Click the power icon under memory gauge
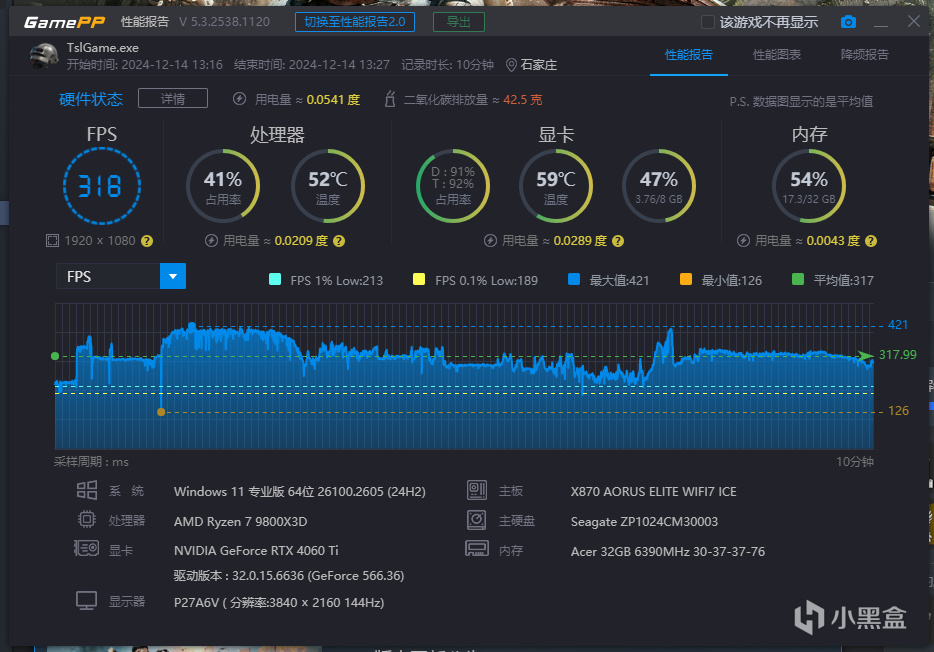 (x=743, y=241)
